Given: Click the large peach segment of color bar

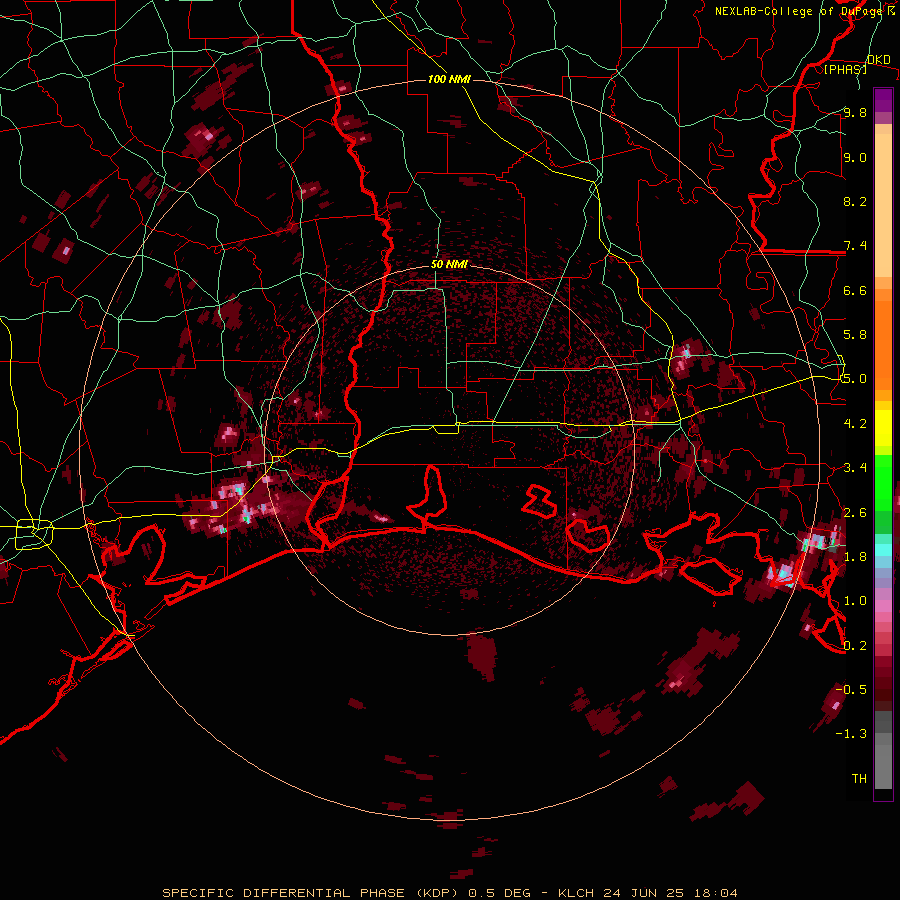Looking at the screenshot, I should click(883, 206).
